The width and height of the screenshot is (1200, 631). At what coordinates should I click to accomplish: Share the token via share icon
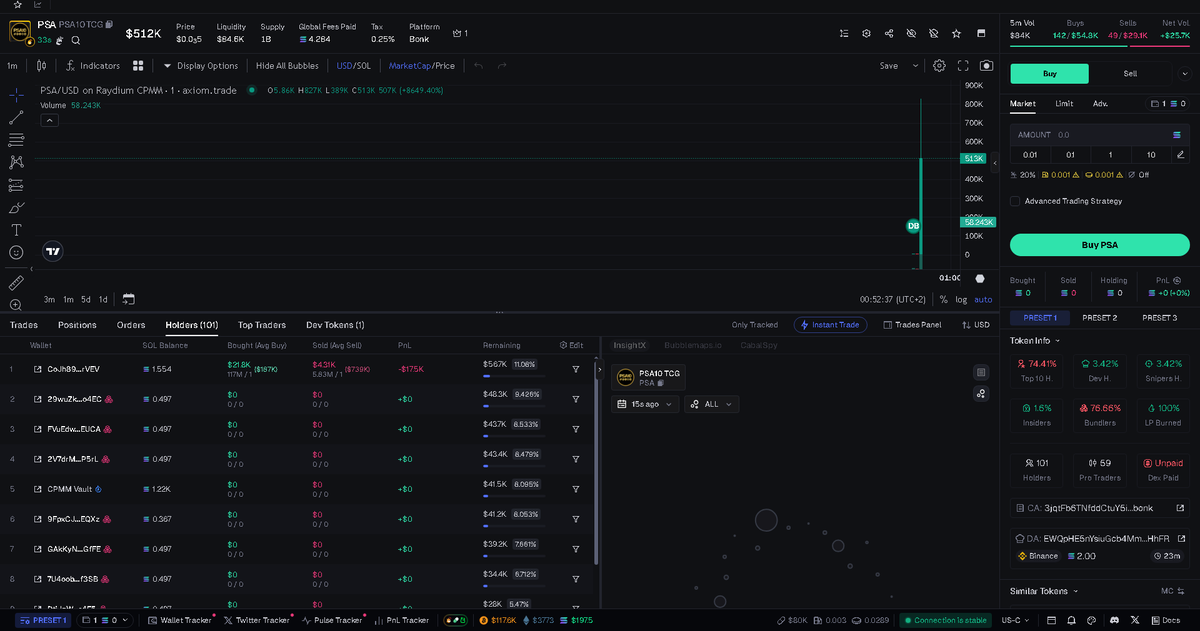click(x=889, y=33)
